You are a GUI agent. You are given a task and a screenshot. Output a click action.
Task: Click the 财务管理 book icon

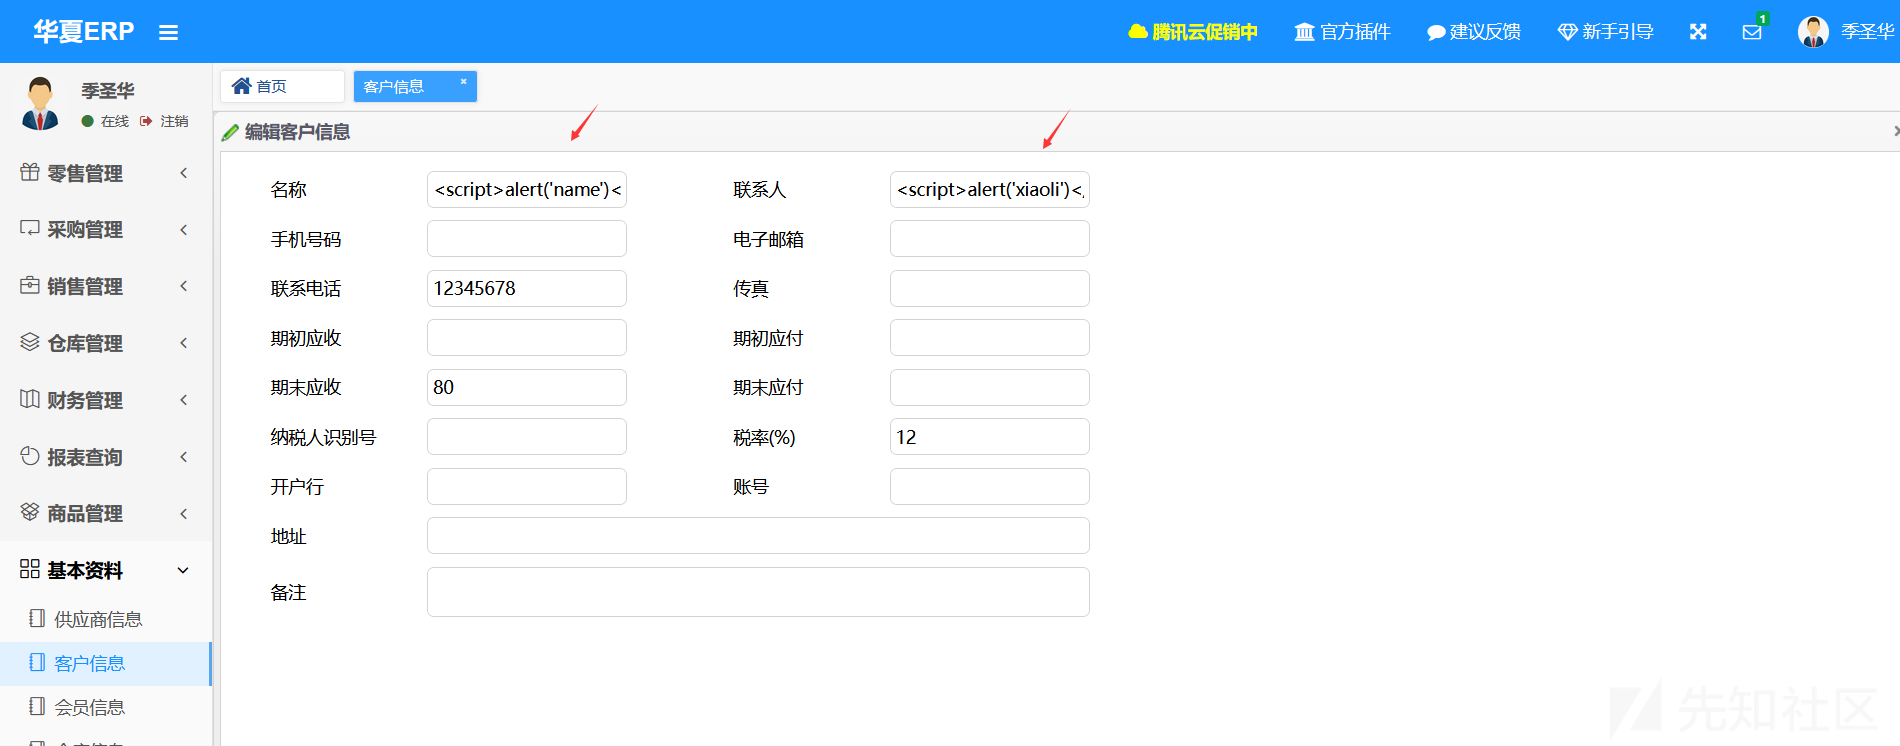pyautogui.click(x=30, y=399)
